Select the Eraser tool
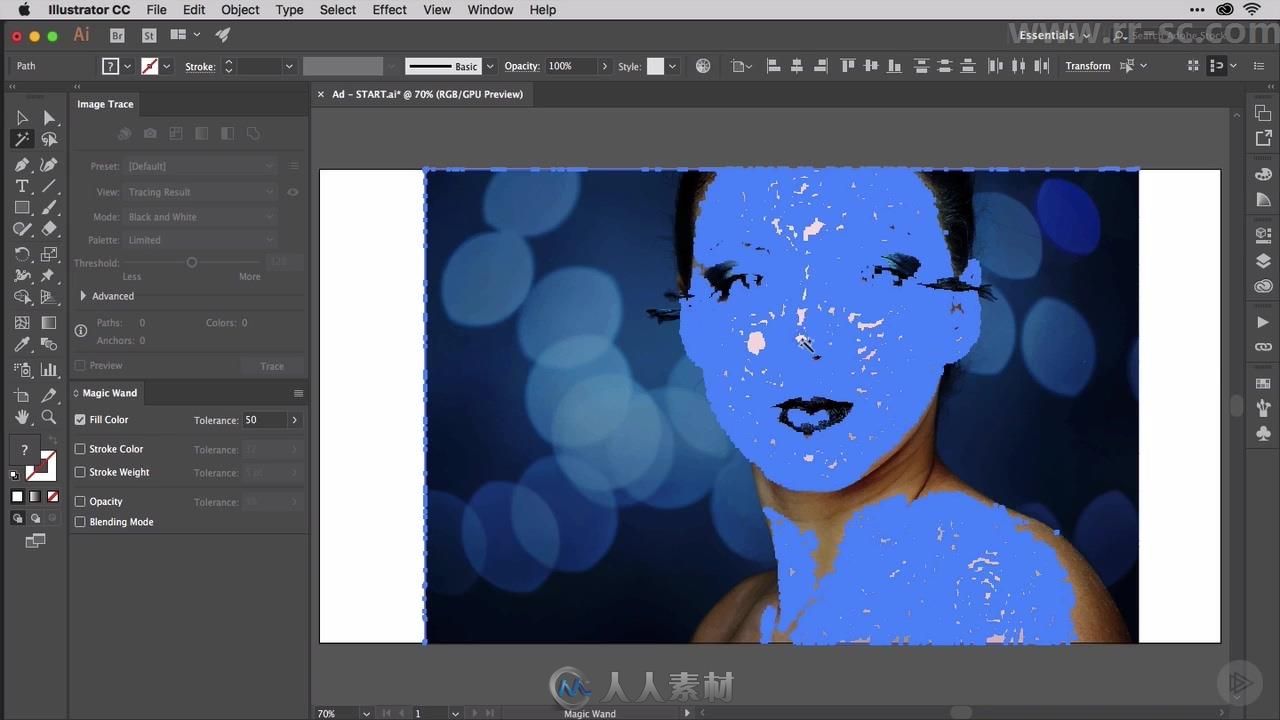This screenshot has height=720, width=1280. (49, 230)
